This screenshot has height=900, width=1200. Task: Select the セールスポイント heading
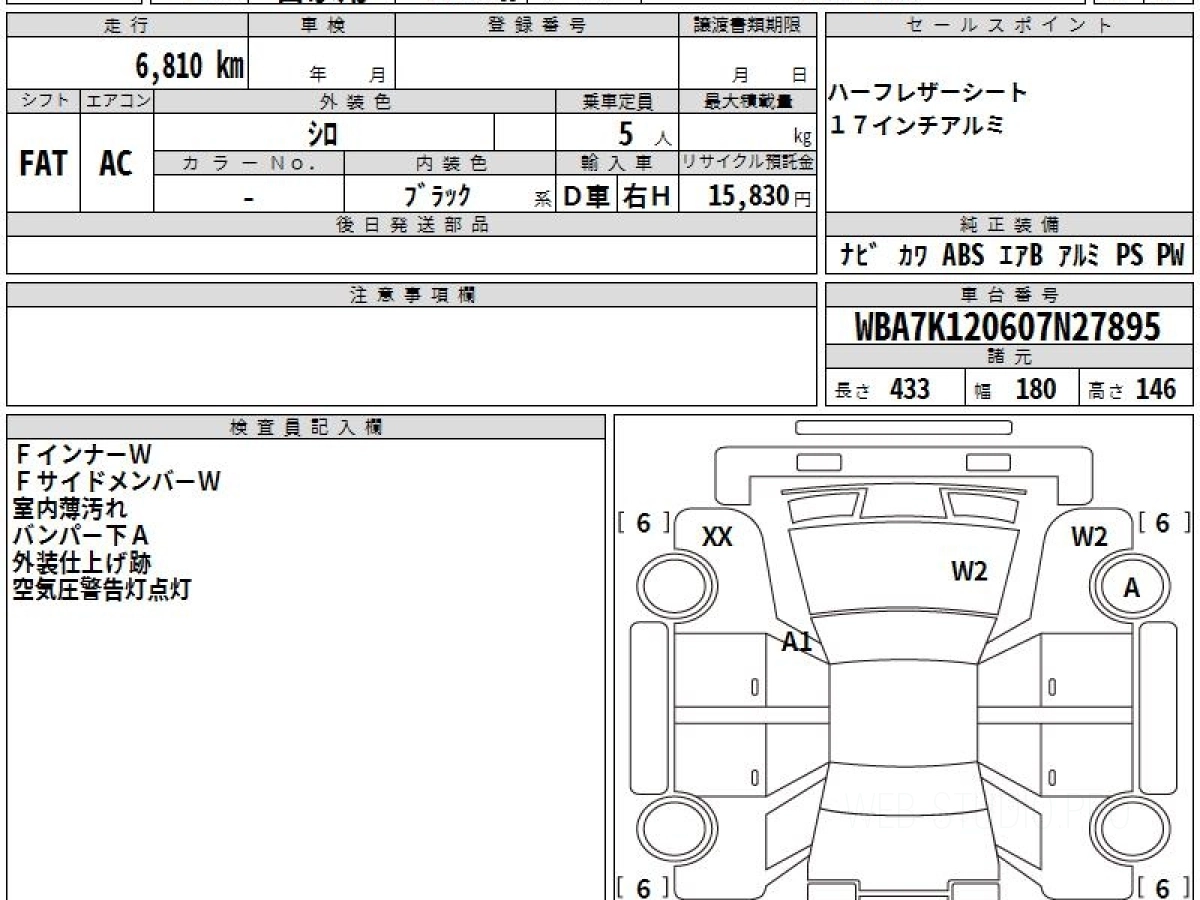point(1009,26)
